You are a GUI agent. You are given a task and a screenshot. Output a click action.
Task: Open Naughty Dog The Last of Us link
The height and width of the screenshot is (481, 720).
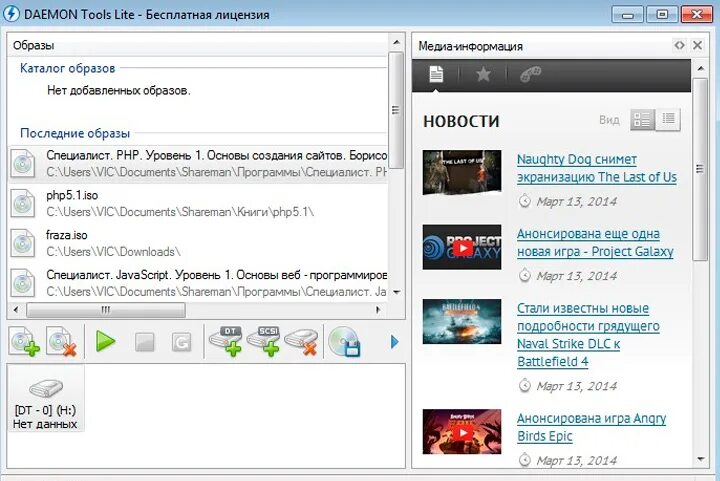[596, 168]
